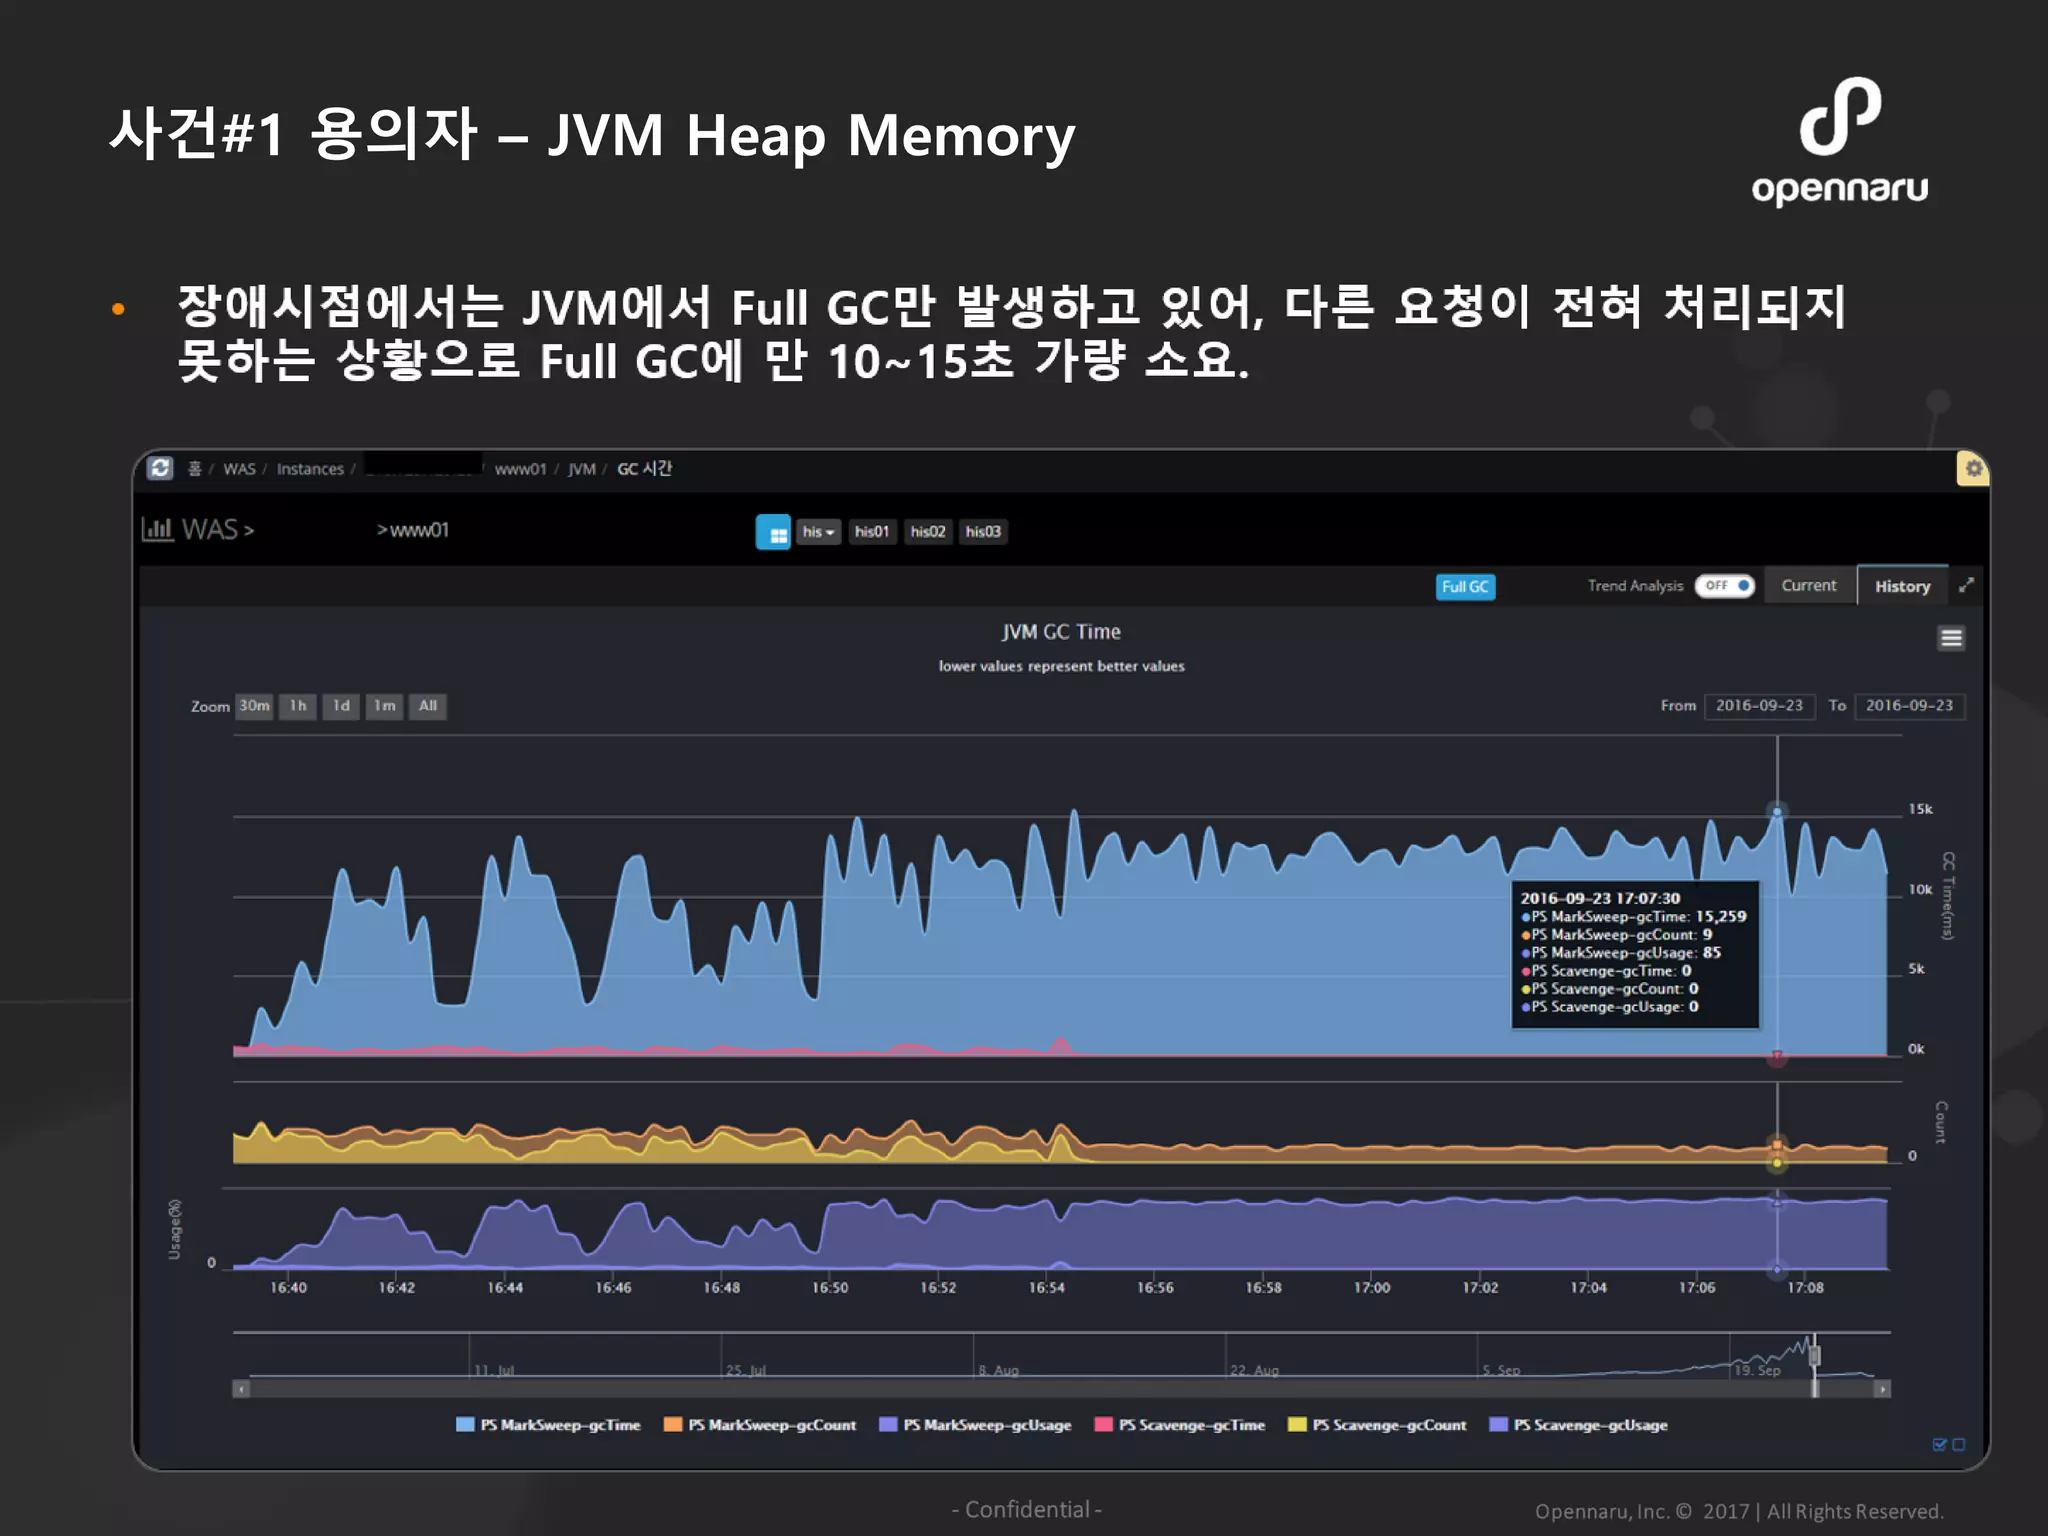The width and height of the screenshot is (2048, 1536).
Task: Select the his03 instance
Action: click(x=983, y=532)
